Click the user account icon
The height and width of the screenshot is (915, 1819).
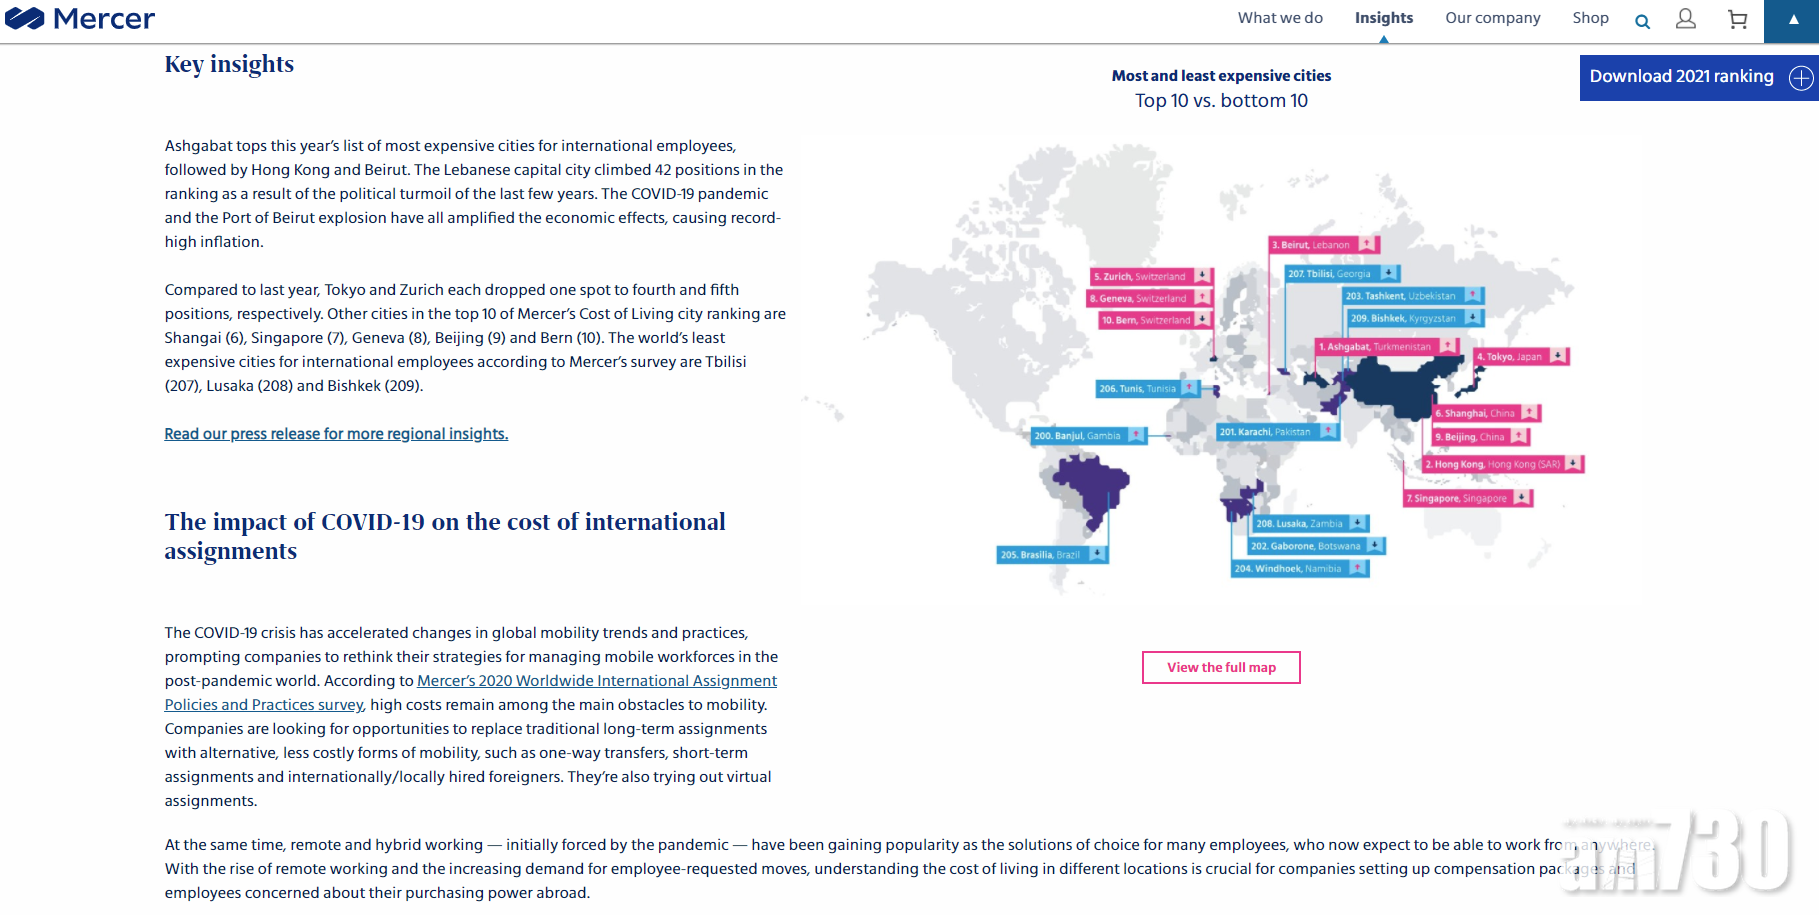[1686, 19]
